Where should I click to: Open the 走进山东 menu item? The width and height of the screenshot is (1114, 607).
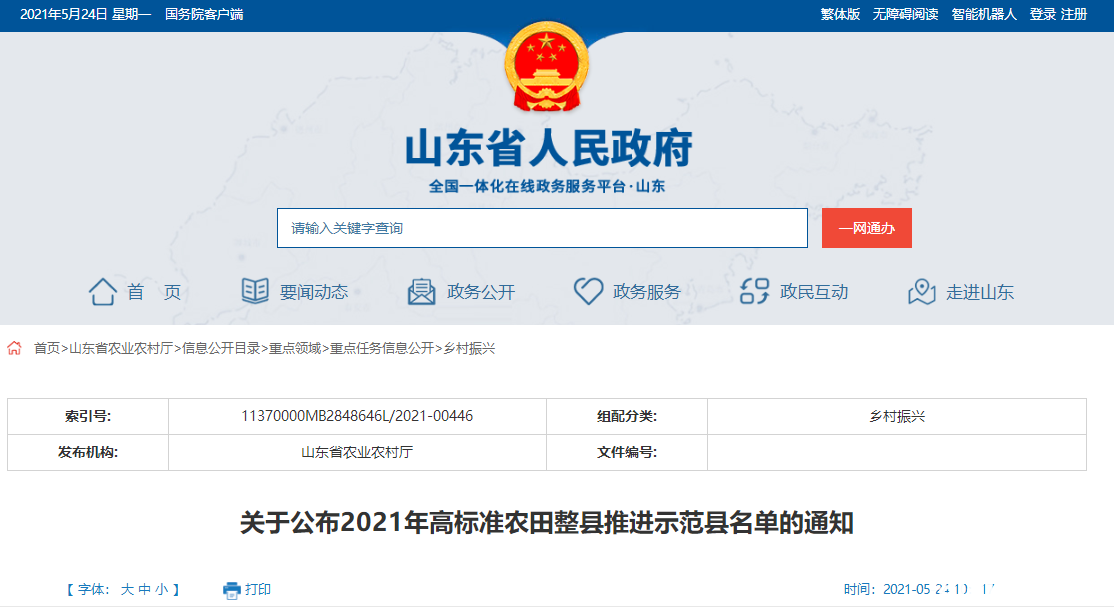pyautogui.click(x=980, y=292)
